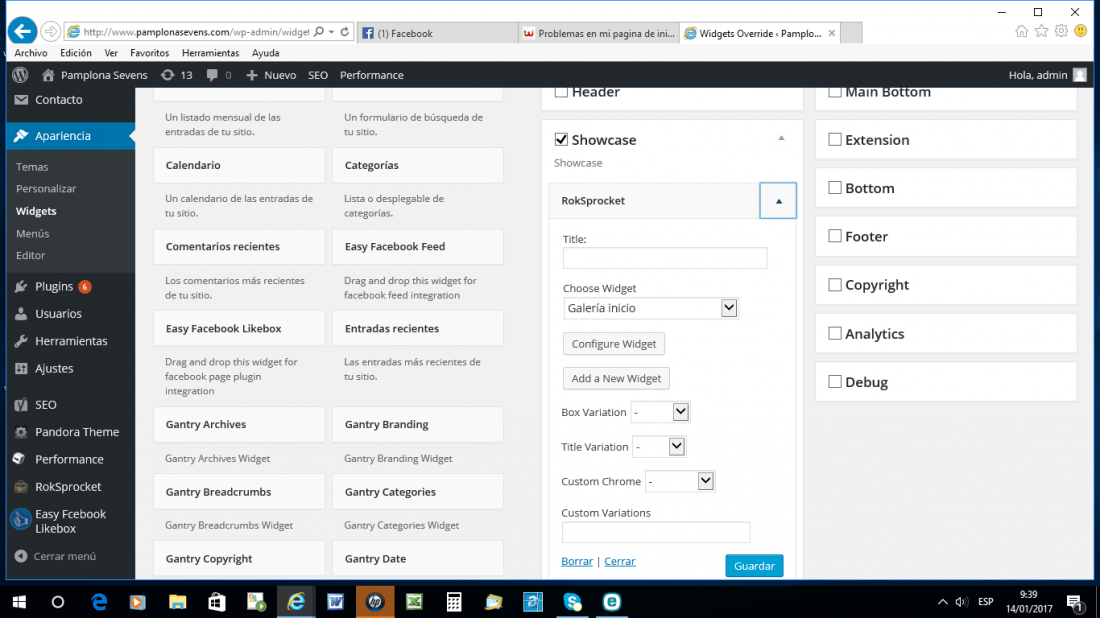Image resolution: width=1100 pixels, height=618 pixels.
Task: Open the Herramientas browser menu
Action: pyautogui.click(x=210, y=53)
